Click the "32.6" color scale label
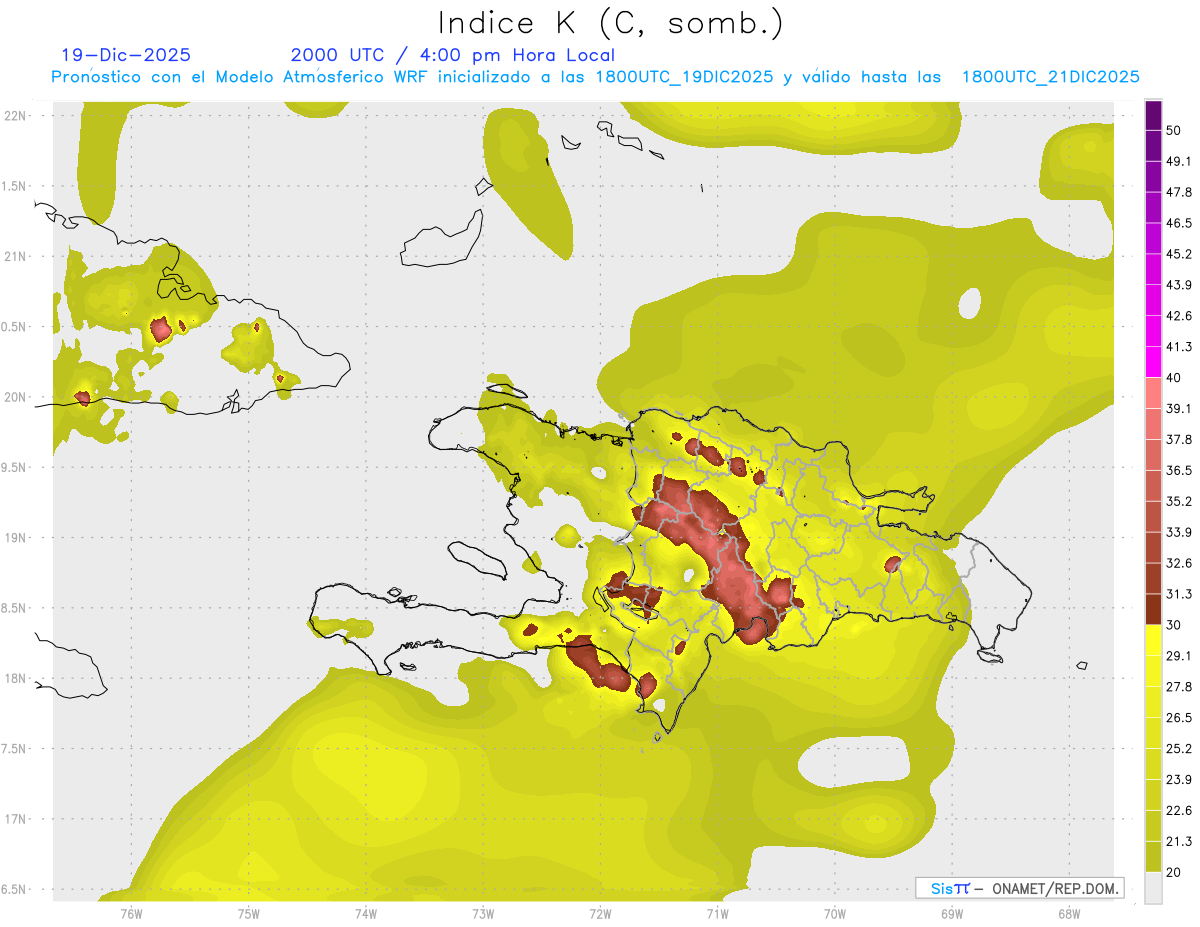The height and width of the screenshot is (927, 1200). (x=1178, y=563)
